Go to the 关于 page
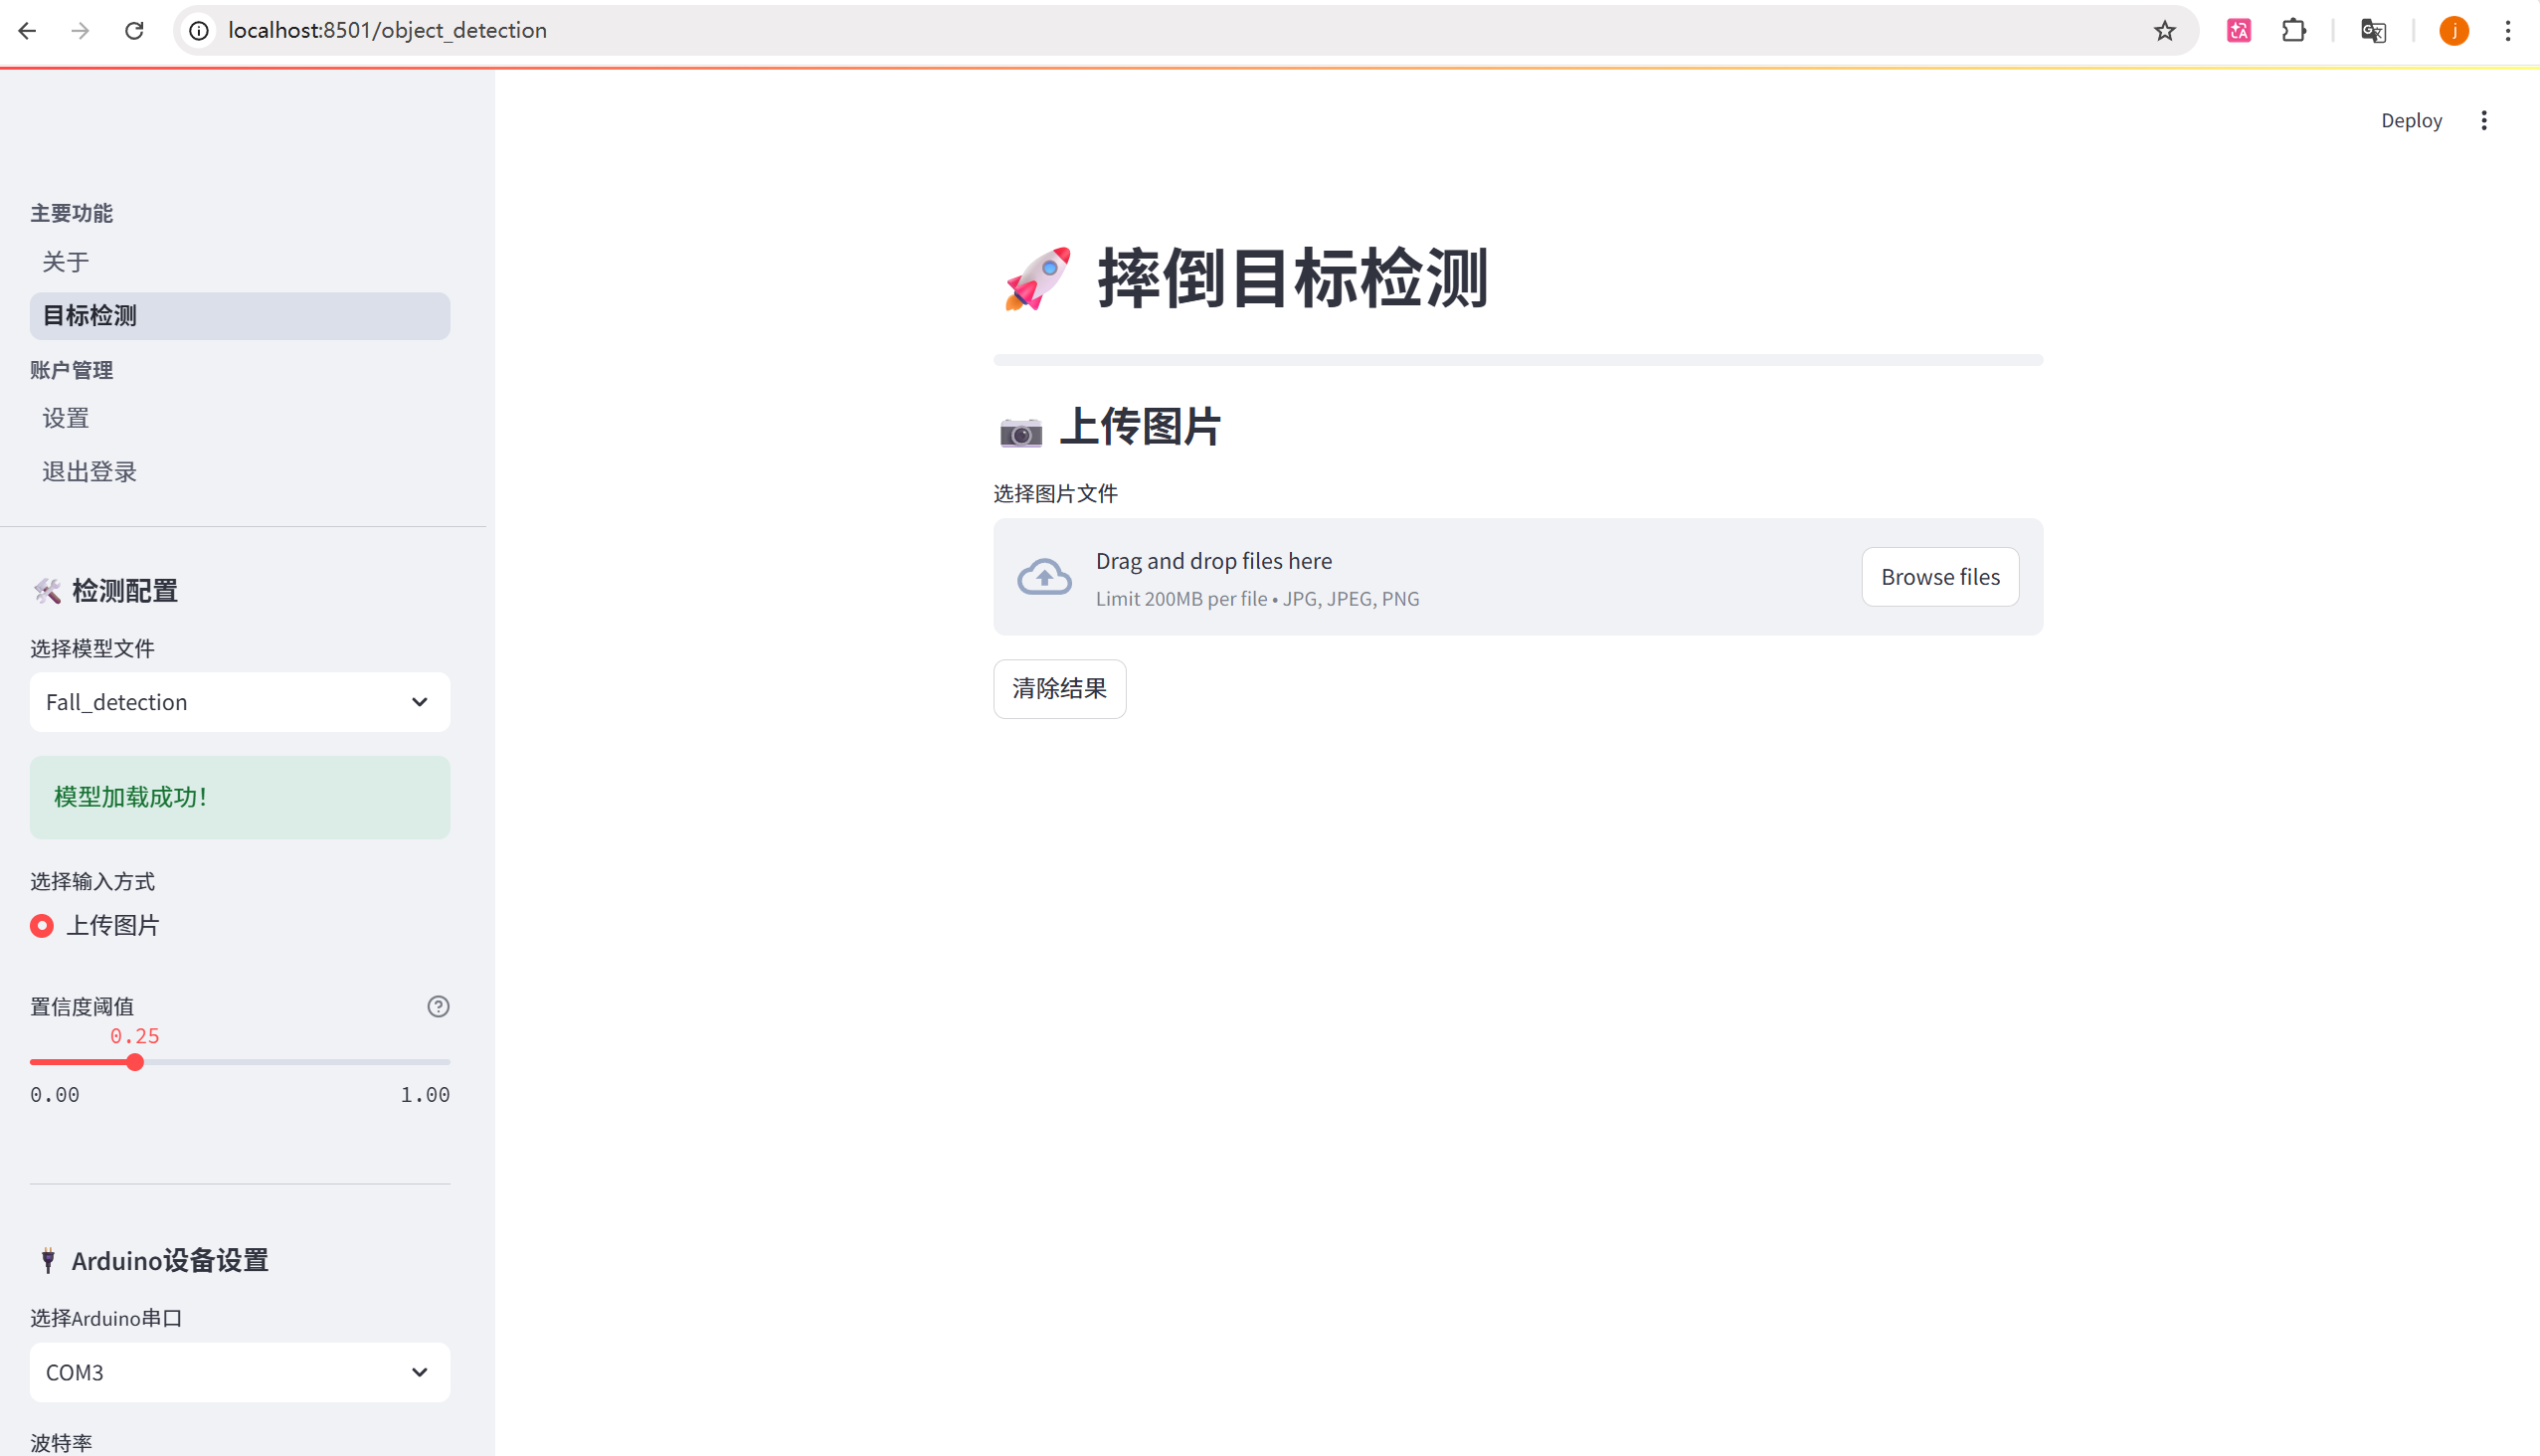 coord(66,262)
